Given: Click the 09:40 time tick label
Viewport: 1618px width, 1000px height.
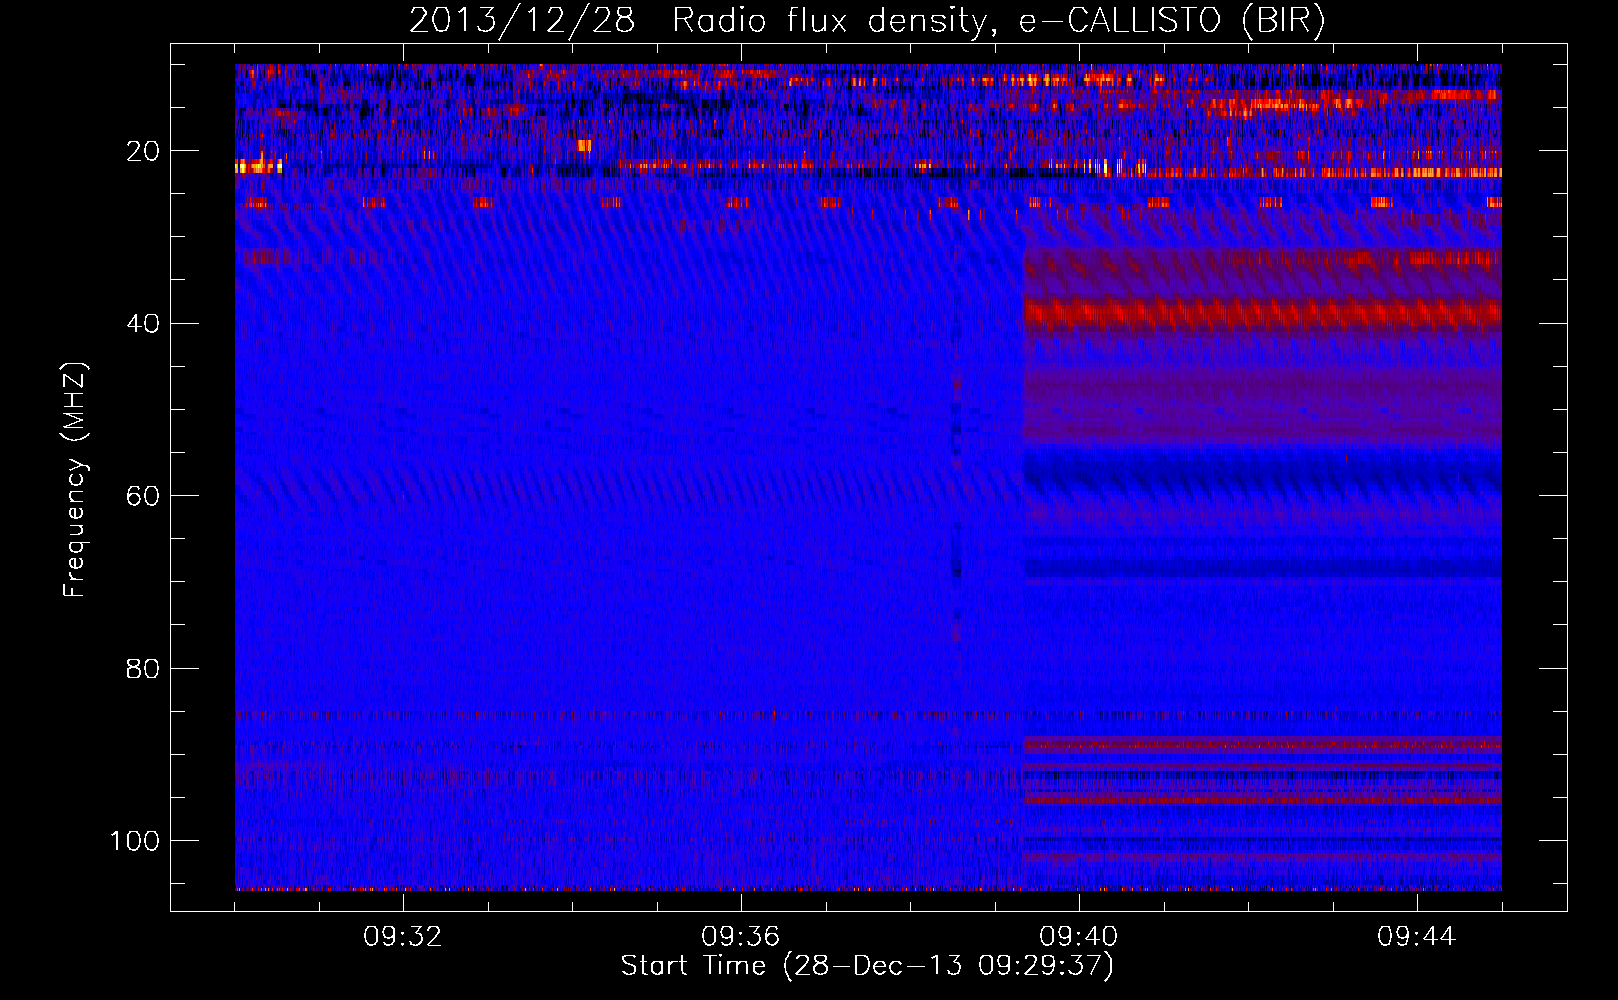Looking at the screenshot, I should point(1079,937).
